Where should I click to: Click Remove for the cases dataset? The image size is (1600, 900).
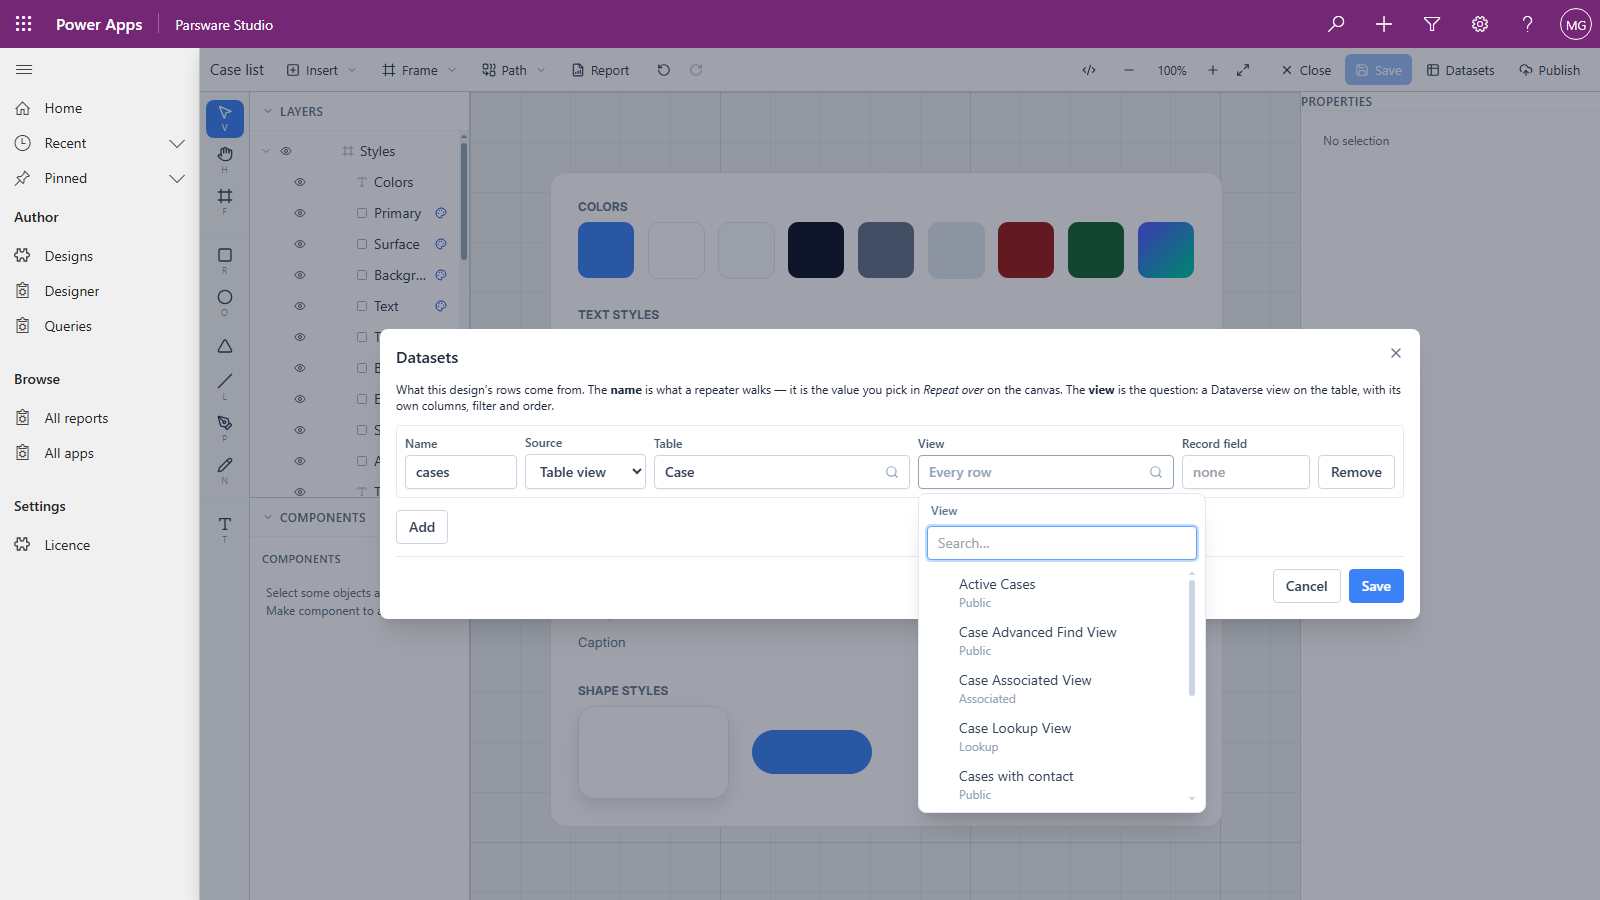(1356, 472)
